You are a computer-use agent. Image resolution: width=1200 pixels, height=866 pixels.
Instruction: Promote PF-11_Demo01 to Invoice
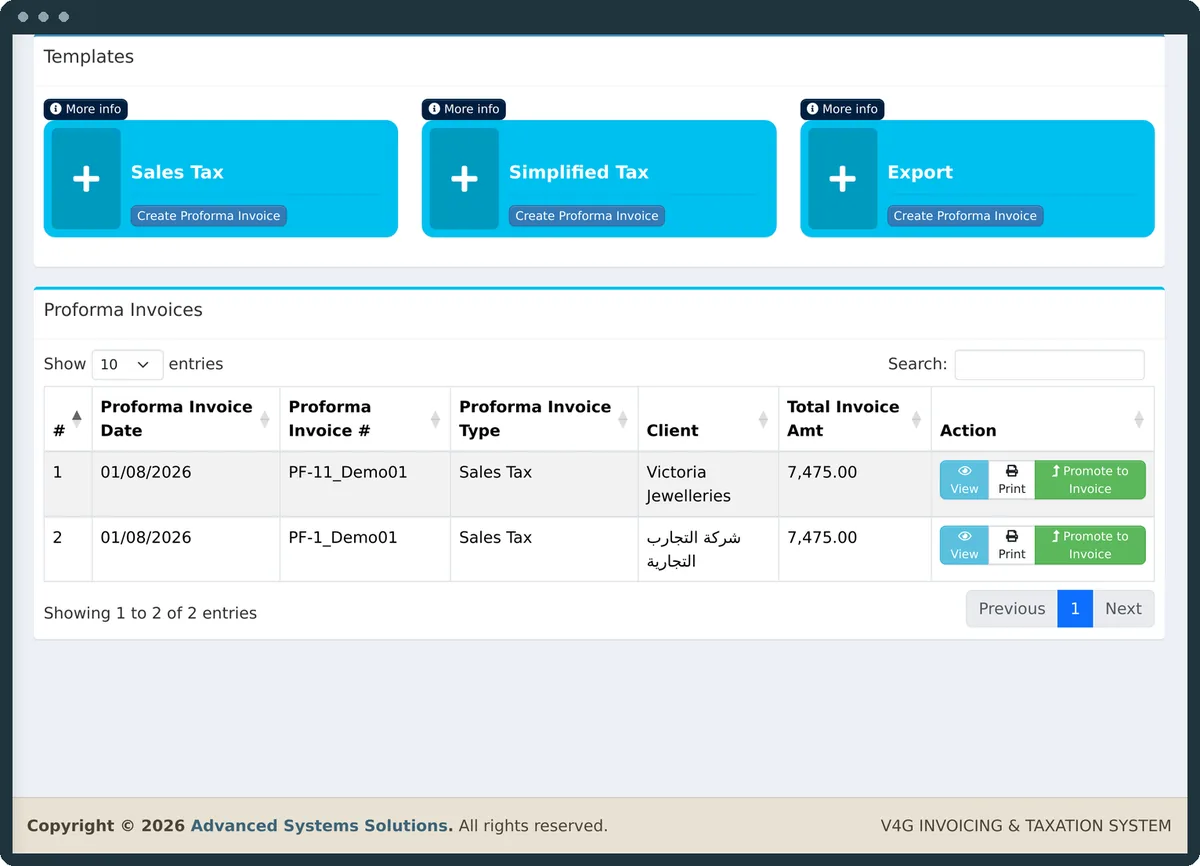click(1090, 480)
